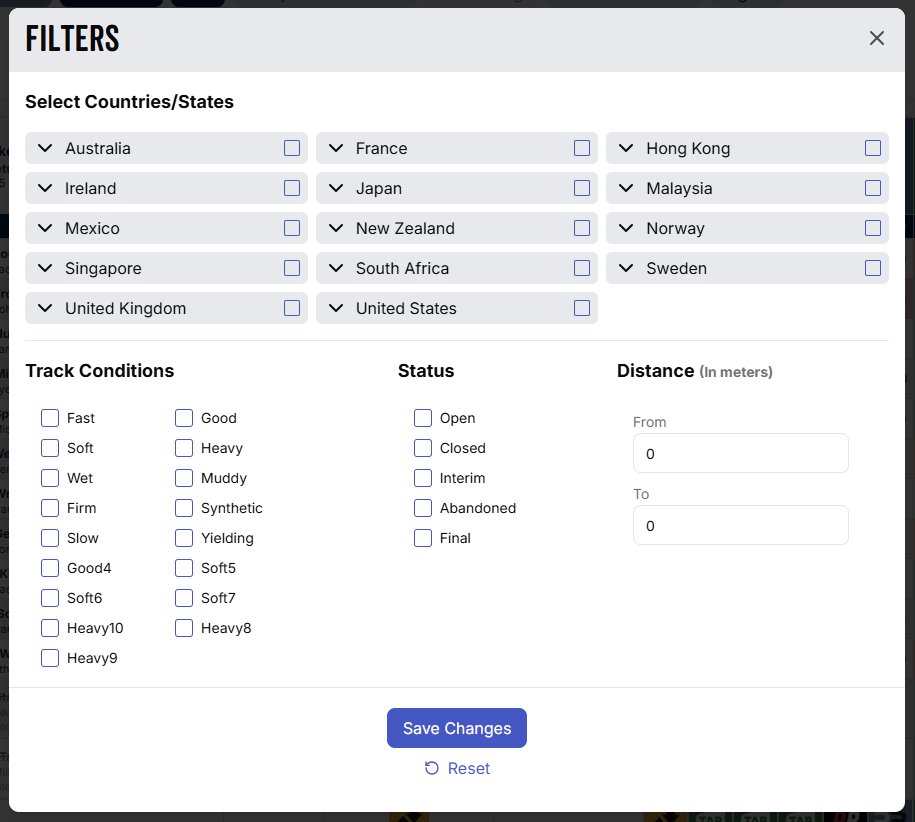Click the Distance From input field
Image resolution: width=915 pixels, height=822 pixels.
pyautogui.click(x=740, y=453)
